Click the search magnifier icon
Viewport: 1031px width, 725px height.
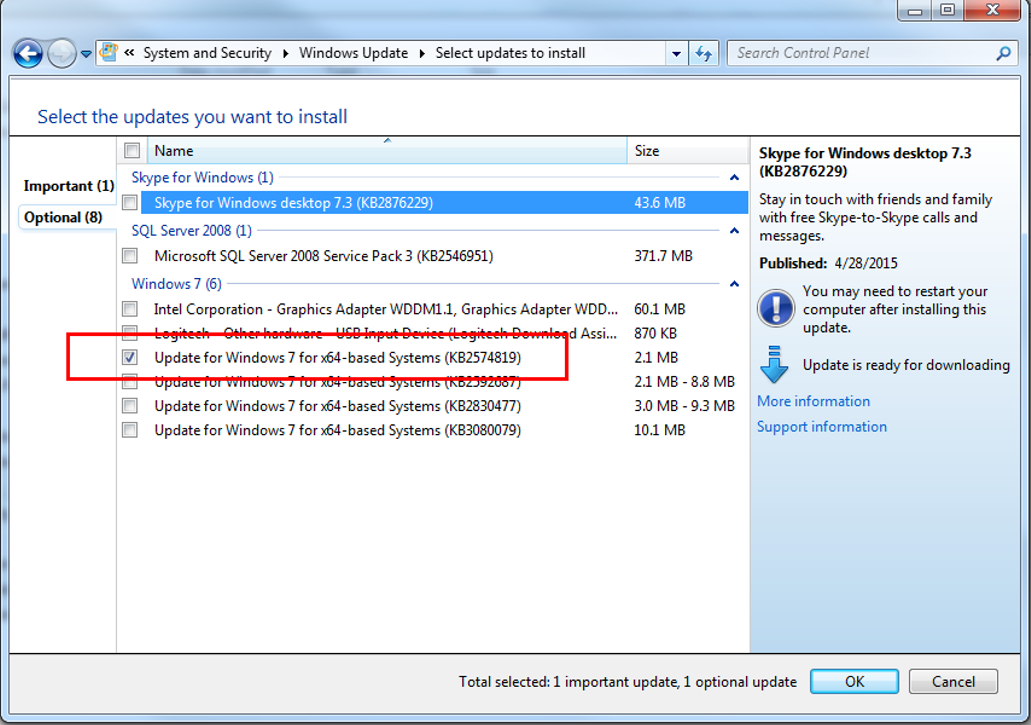[1003, 53]
